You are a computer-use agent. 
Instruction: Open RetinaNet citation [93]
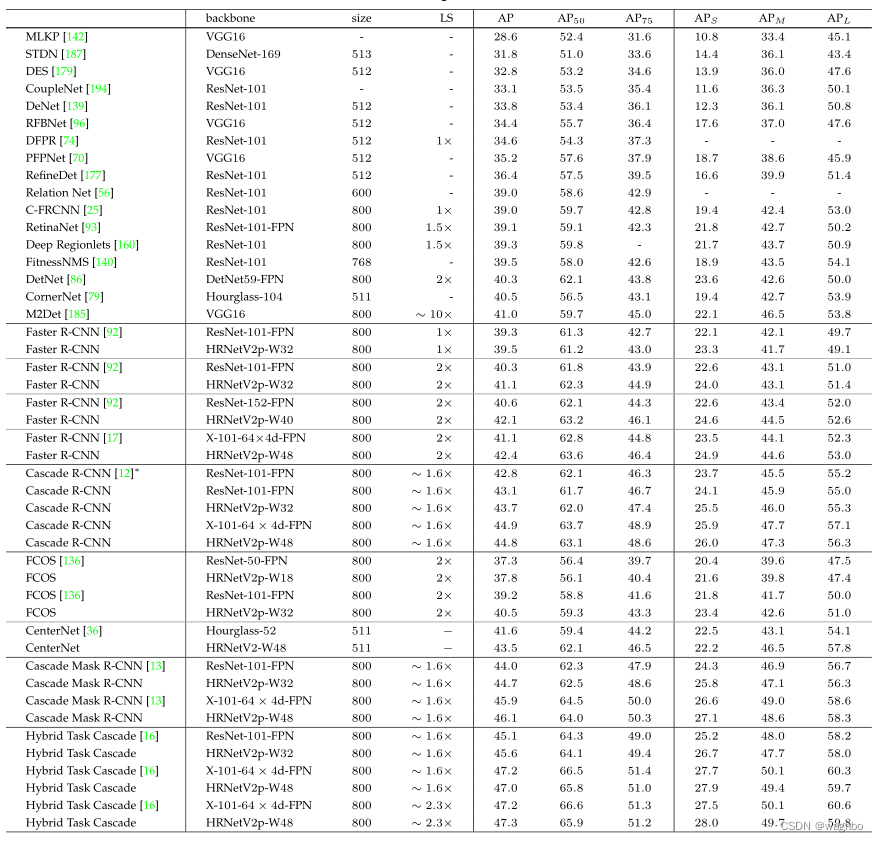(91, 228)
